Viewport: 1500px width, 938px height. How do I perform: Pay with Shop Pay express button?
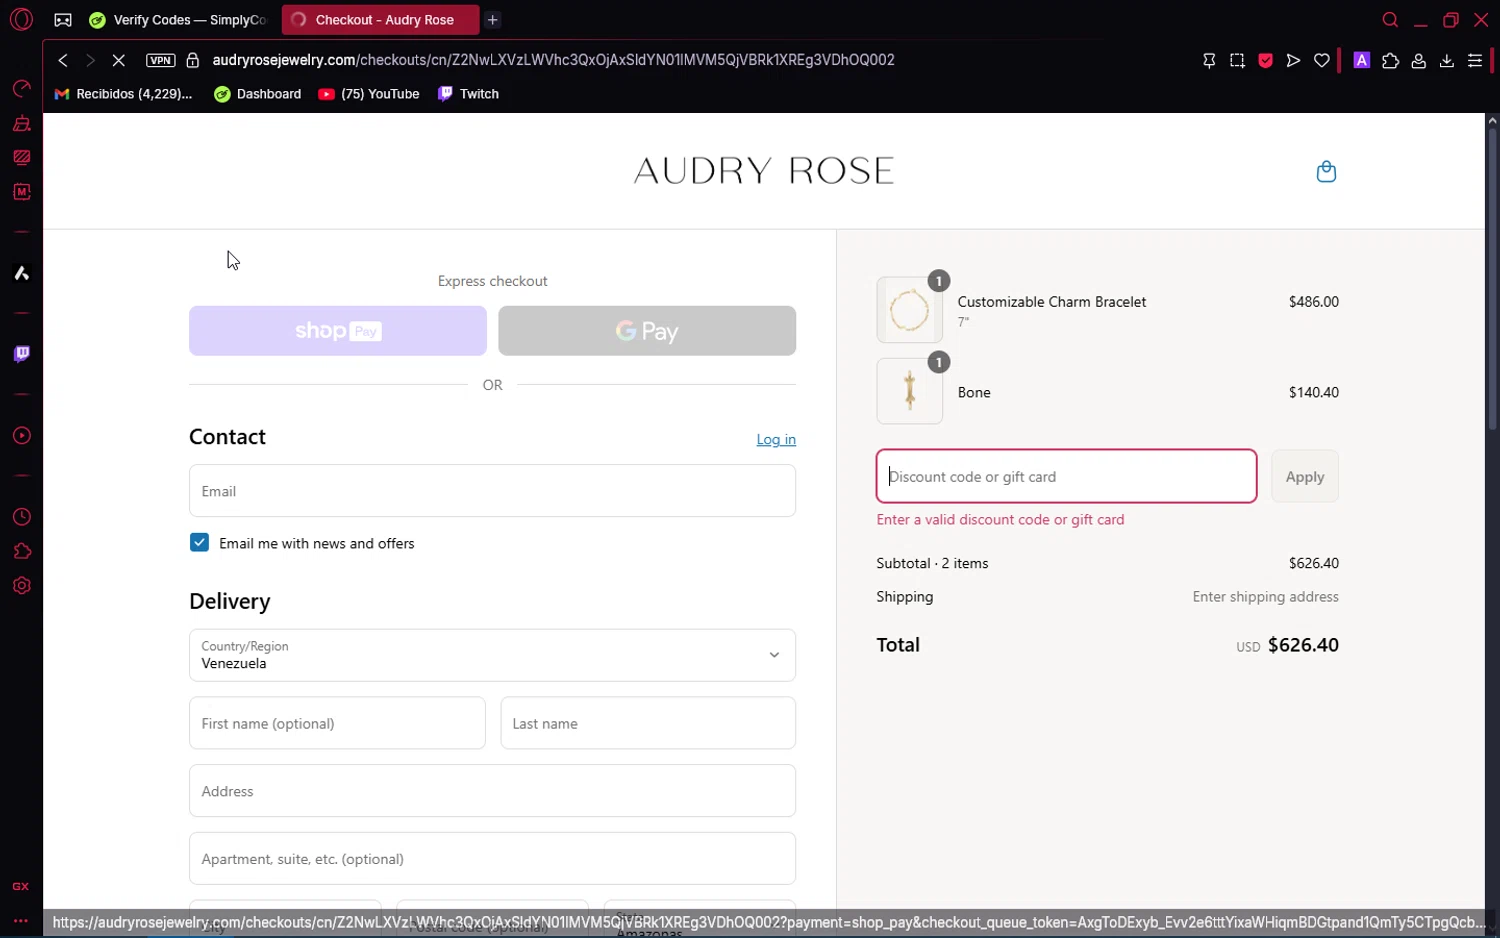pyautogui.click(x=338, y=331)
